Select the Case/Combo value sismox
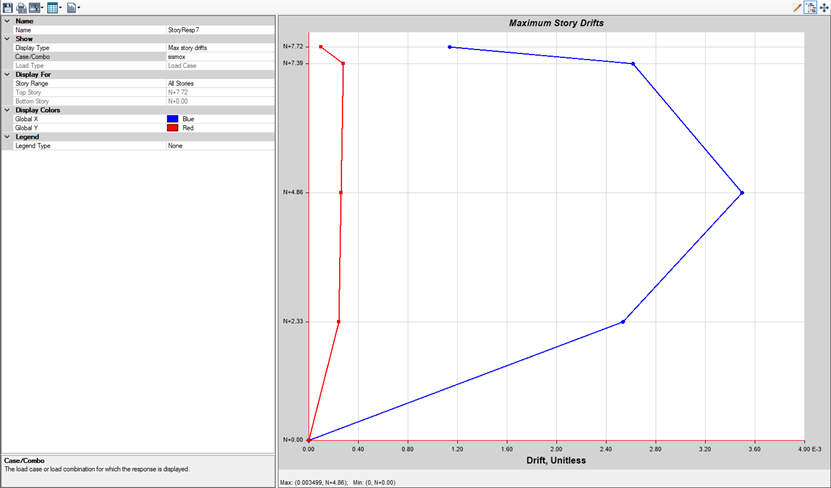The image size is (831, 488). pos(220,57)
